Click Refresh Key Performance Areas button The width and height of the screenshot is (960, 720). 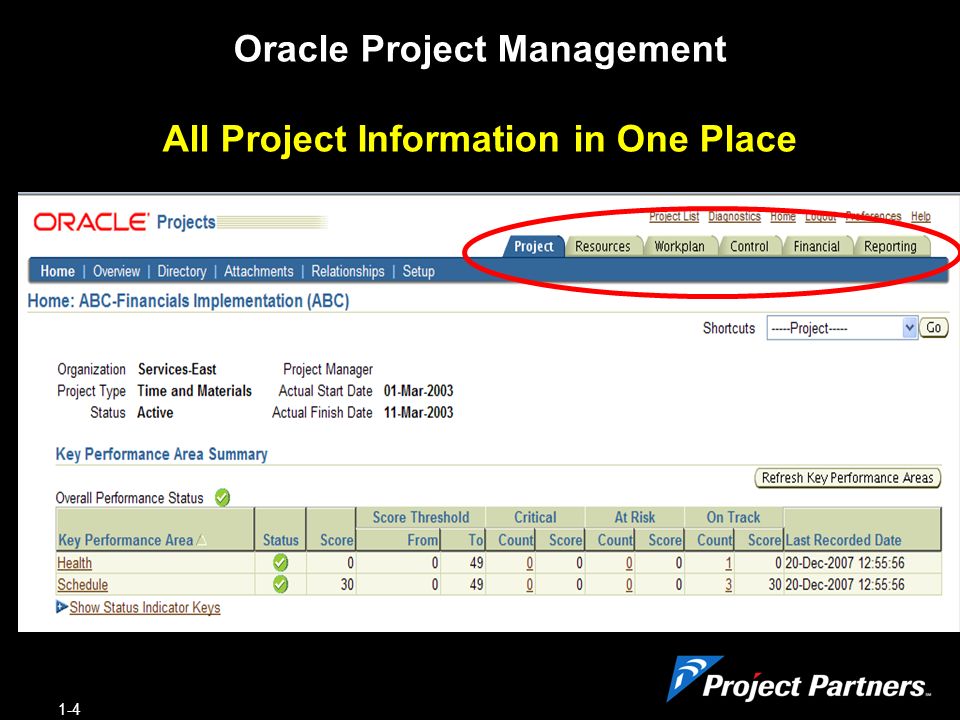click(x=847, y=478)
